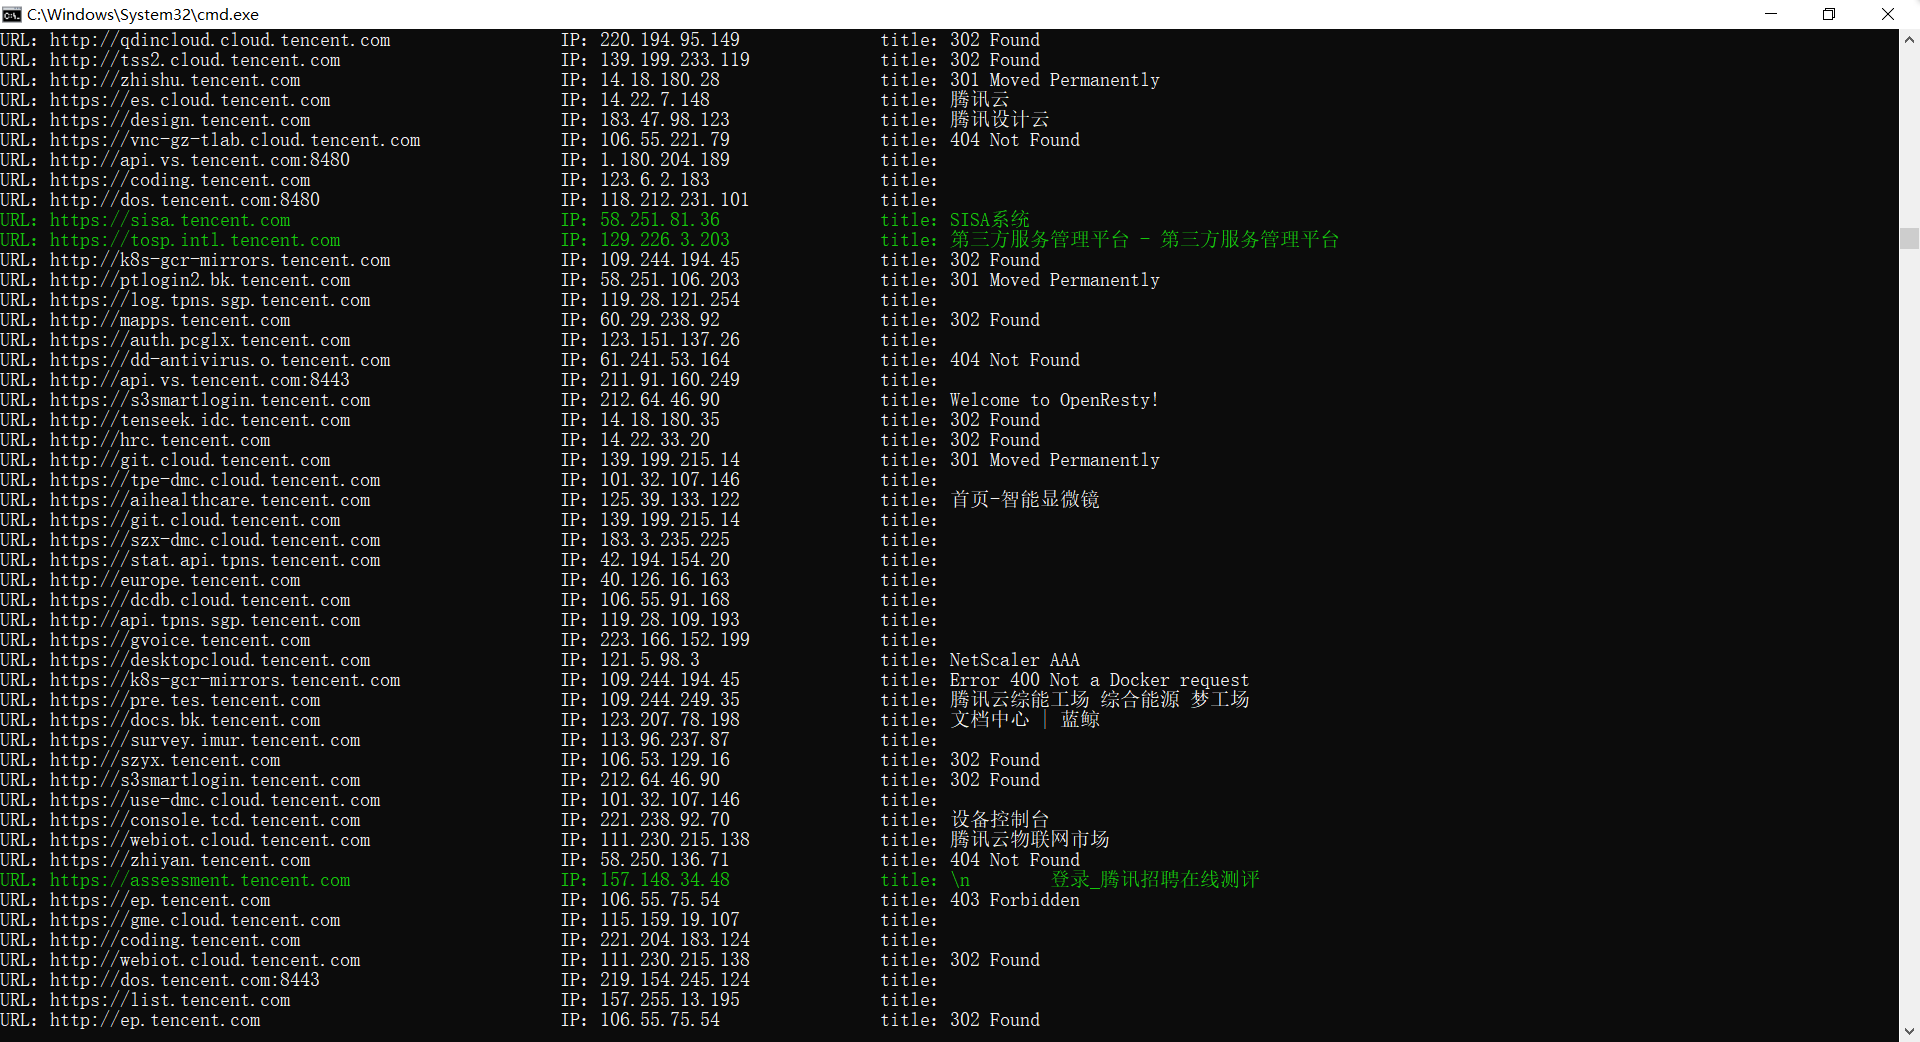Click the cmd.exe icon in title bar
The width and height of the screenshot is (1920, 1042).
[12, 14]
